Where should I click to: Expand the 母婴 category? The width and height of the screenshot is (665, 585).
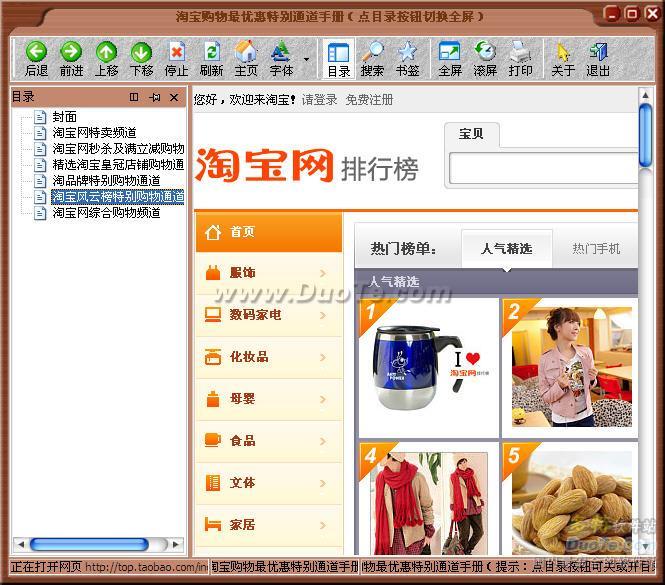(x=269, y=399)
